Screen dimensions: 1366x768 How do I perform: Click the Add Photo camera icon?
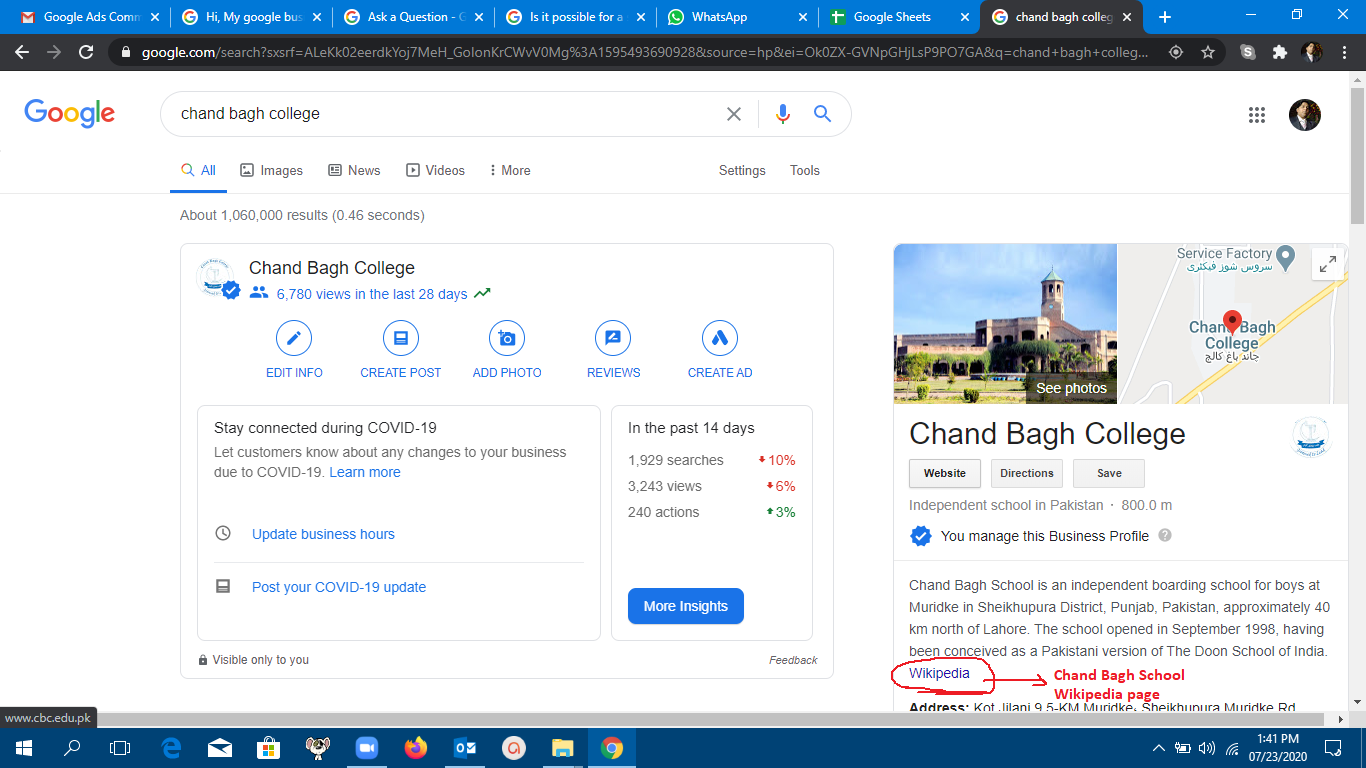click(x=507, y=339)
